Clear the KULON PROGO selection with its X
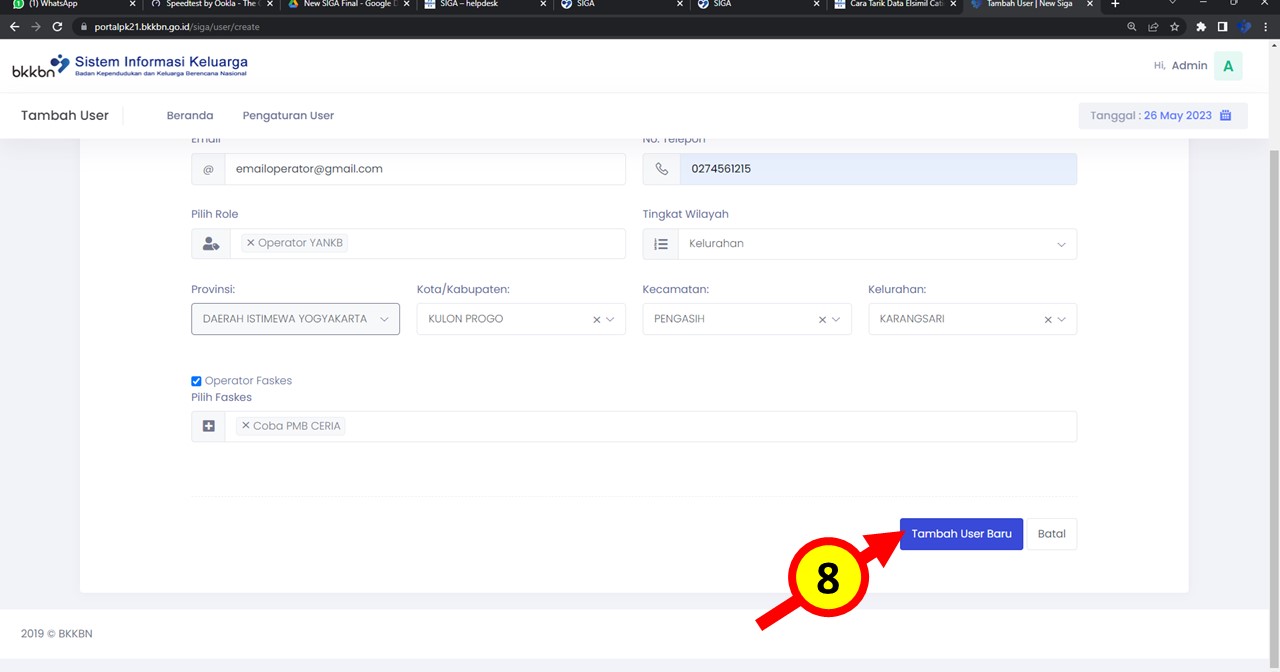The width and height of the screenshot is (1280, 672). pos(596,318)
